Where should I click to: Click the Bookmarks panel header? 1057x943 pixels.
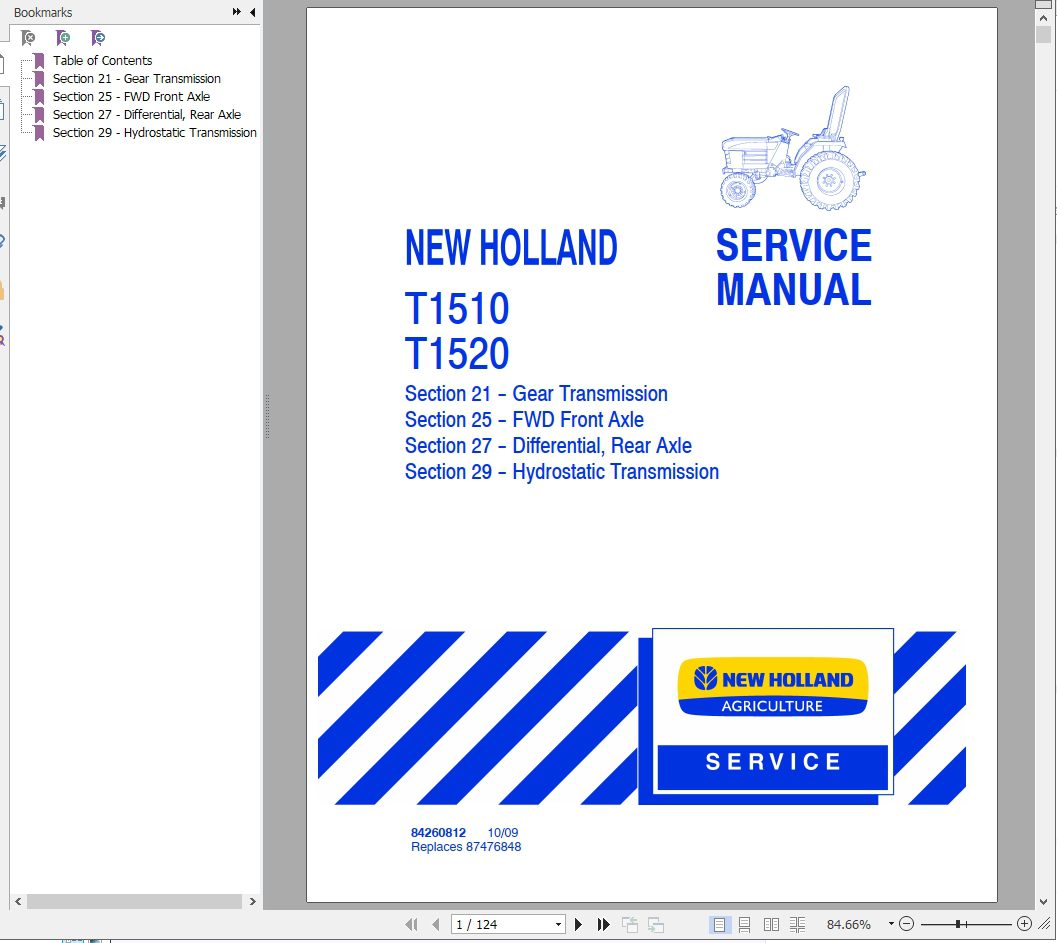pos(42,12)
